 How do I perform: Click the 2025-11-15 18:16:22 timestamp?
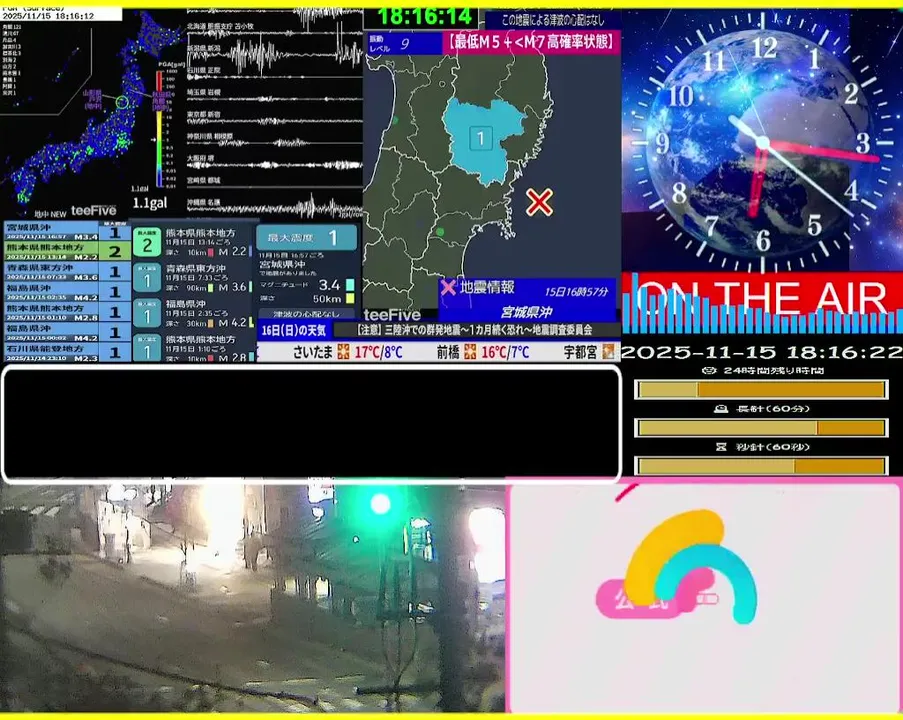point(762,352)
